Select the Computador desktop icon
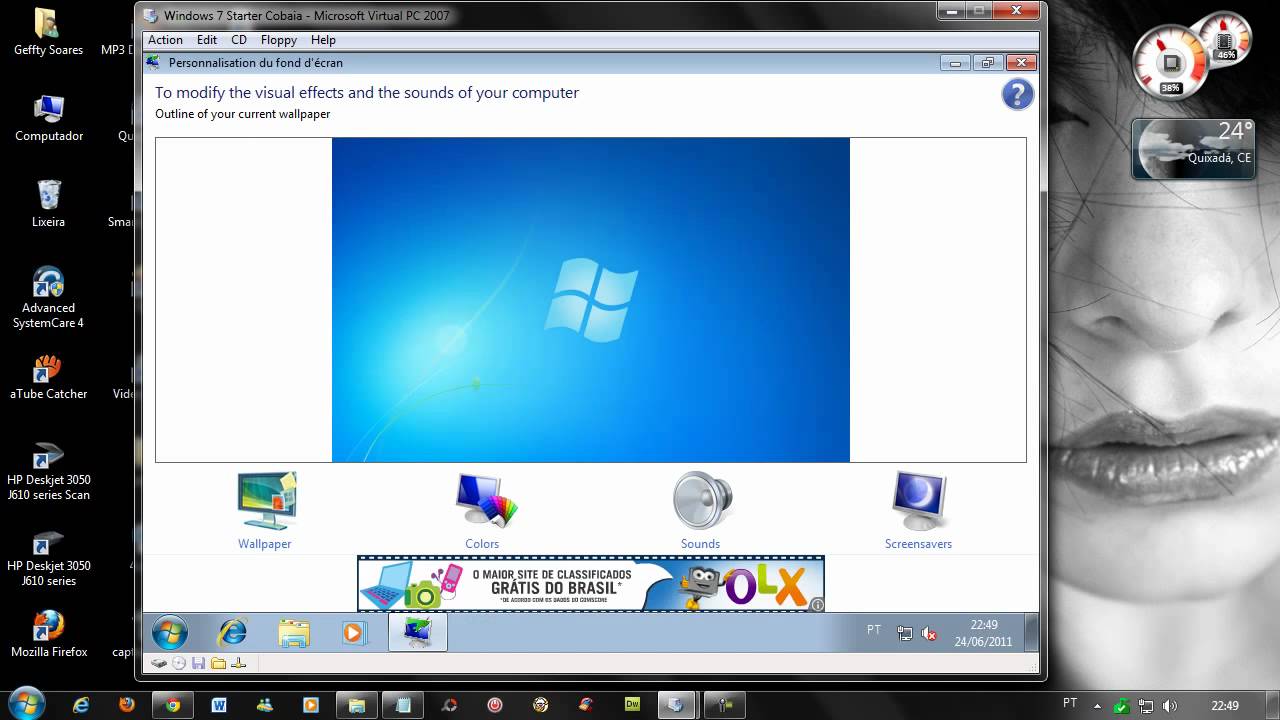This screenshot has height=720, width=1280. (48, 118)
